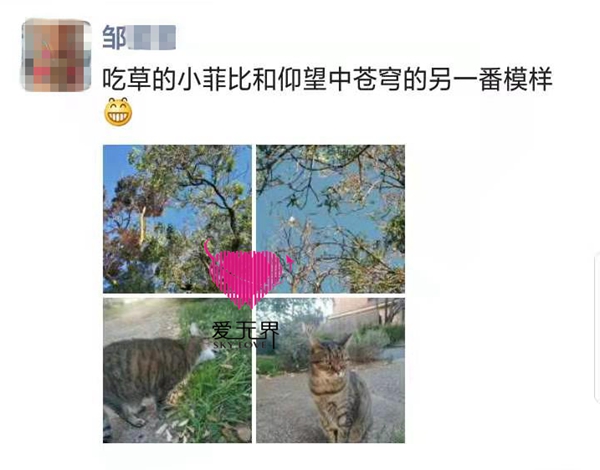Open the top-right bare branches photo

[x=331, y=219]
